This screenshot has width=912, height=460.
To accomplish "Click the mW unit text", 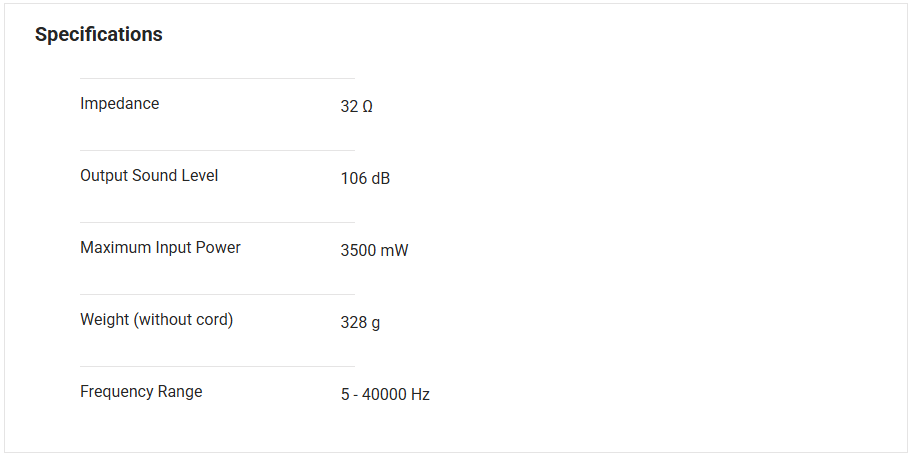I will pos(394,250).
